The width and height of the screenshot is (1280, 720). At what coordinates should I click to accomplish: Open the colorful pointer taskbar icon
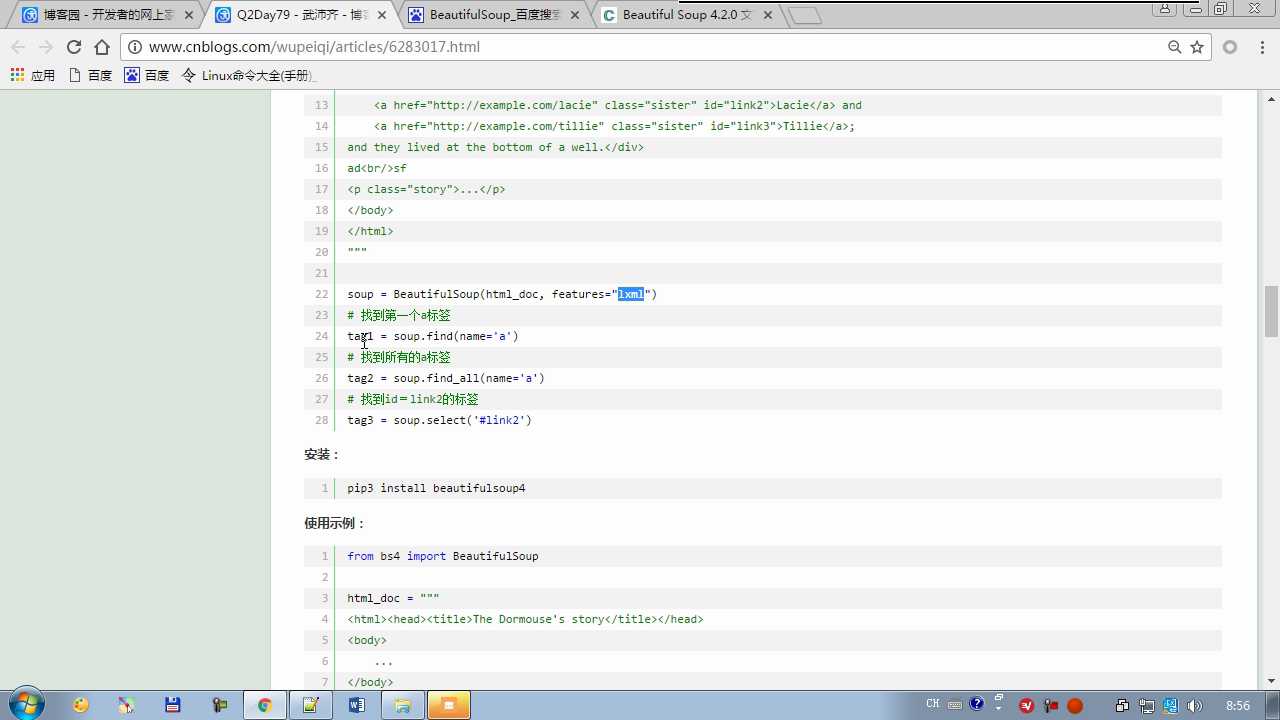point(126,705)
